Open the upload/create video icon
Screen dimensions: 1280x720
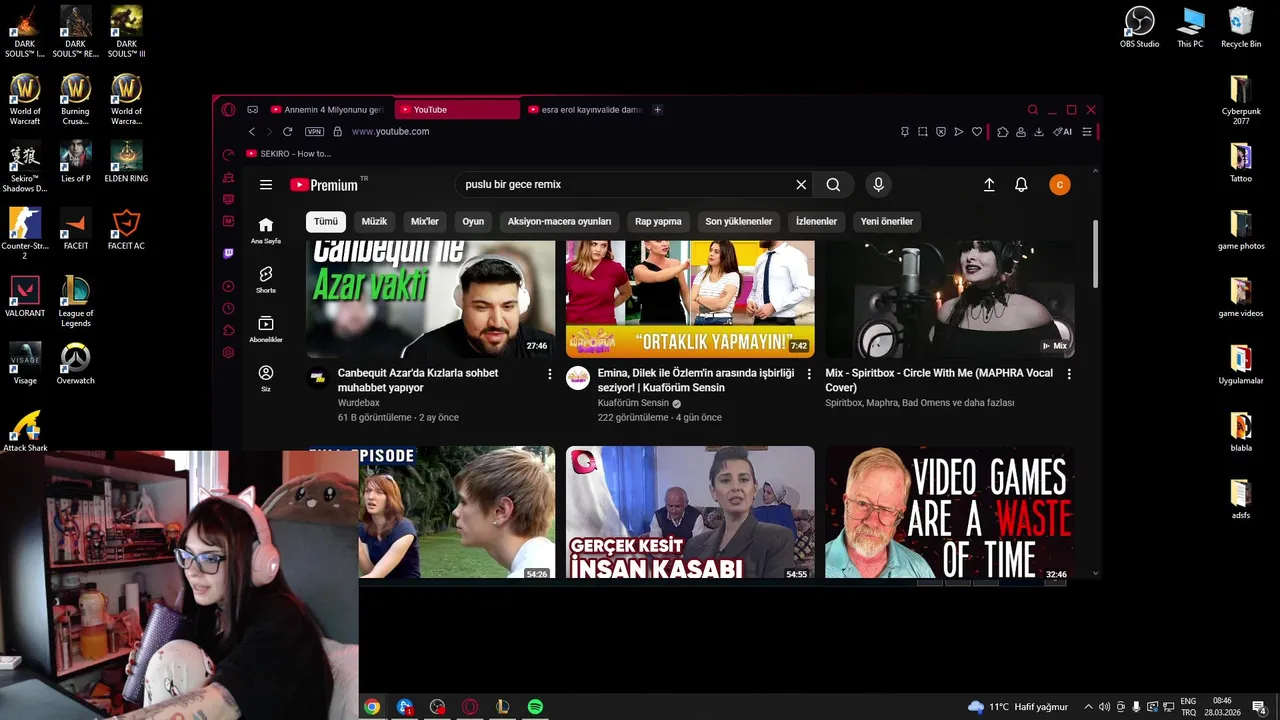(989, 185)
